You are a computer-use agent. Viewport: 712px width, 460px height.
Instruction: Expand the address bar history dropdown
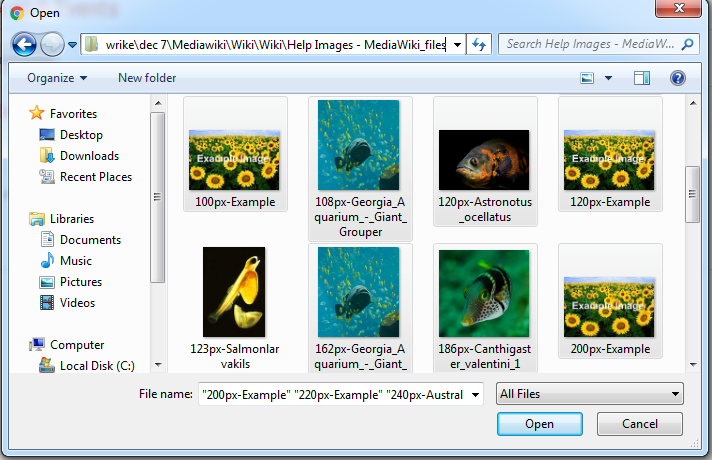(x=458, y=45)
